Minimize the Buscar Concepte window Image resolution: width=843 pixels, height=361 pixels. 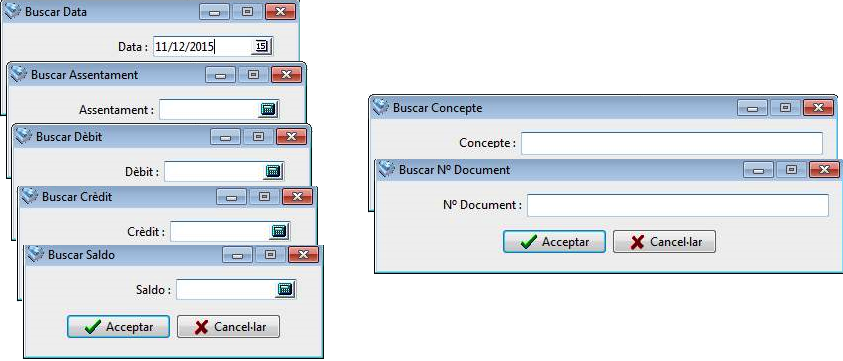[x=752, y=108]
